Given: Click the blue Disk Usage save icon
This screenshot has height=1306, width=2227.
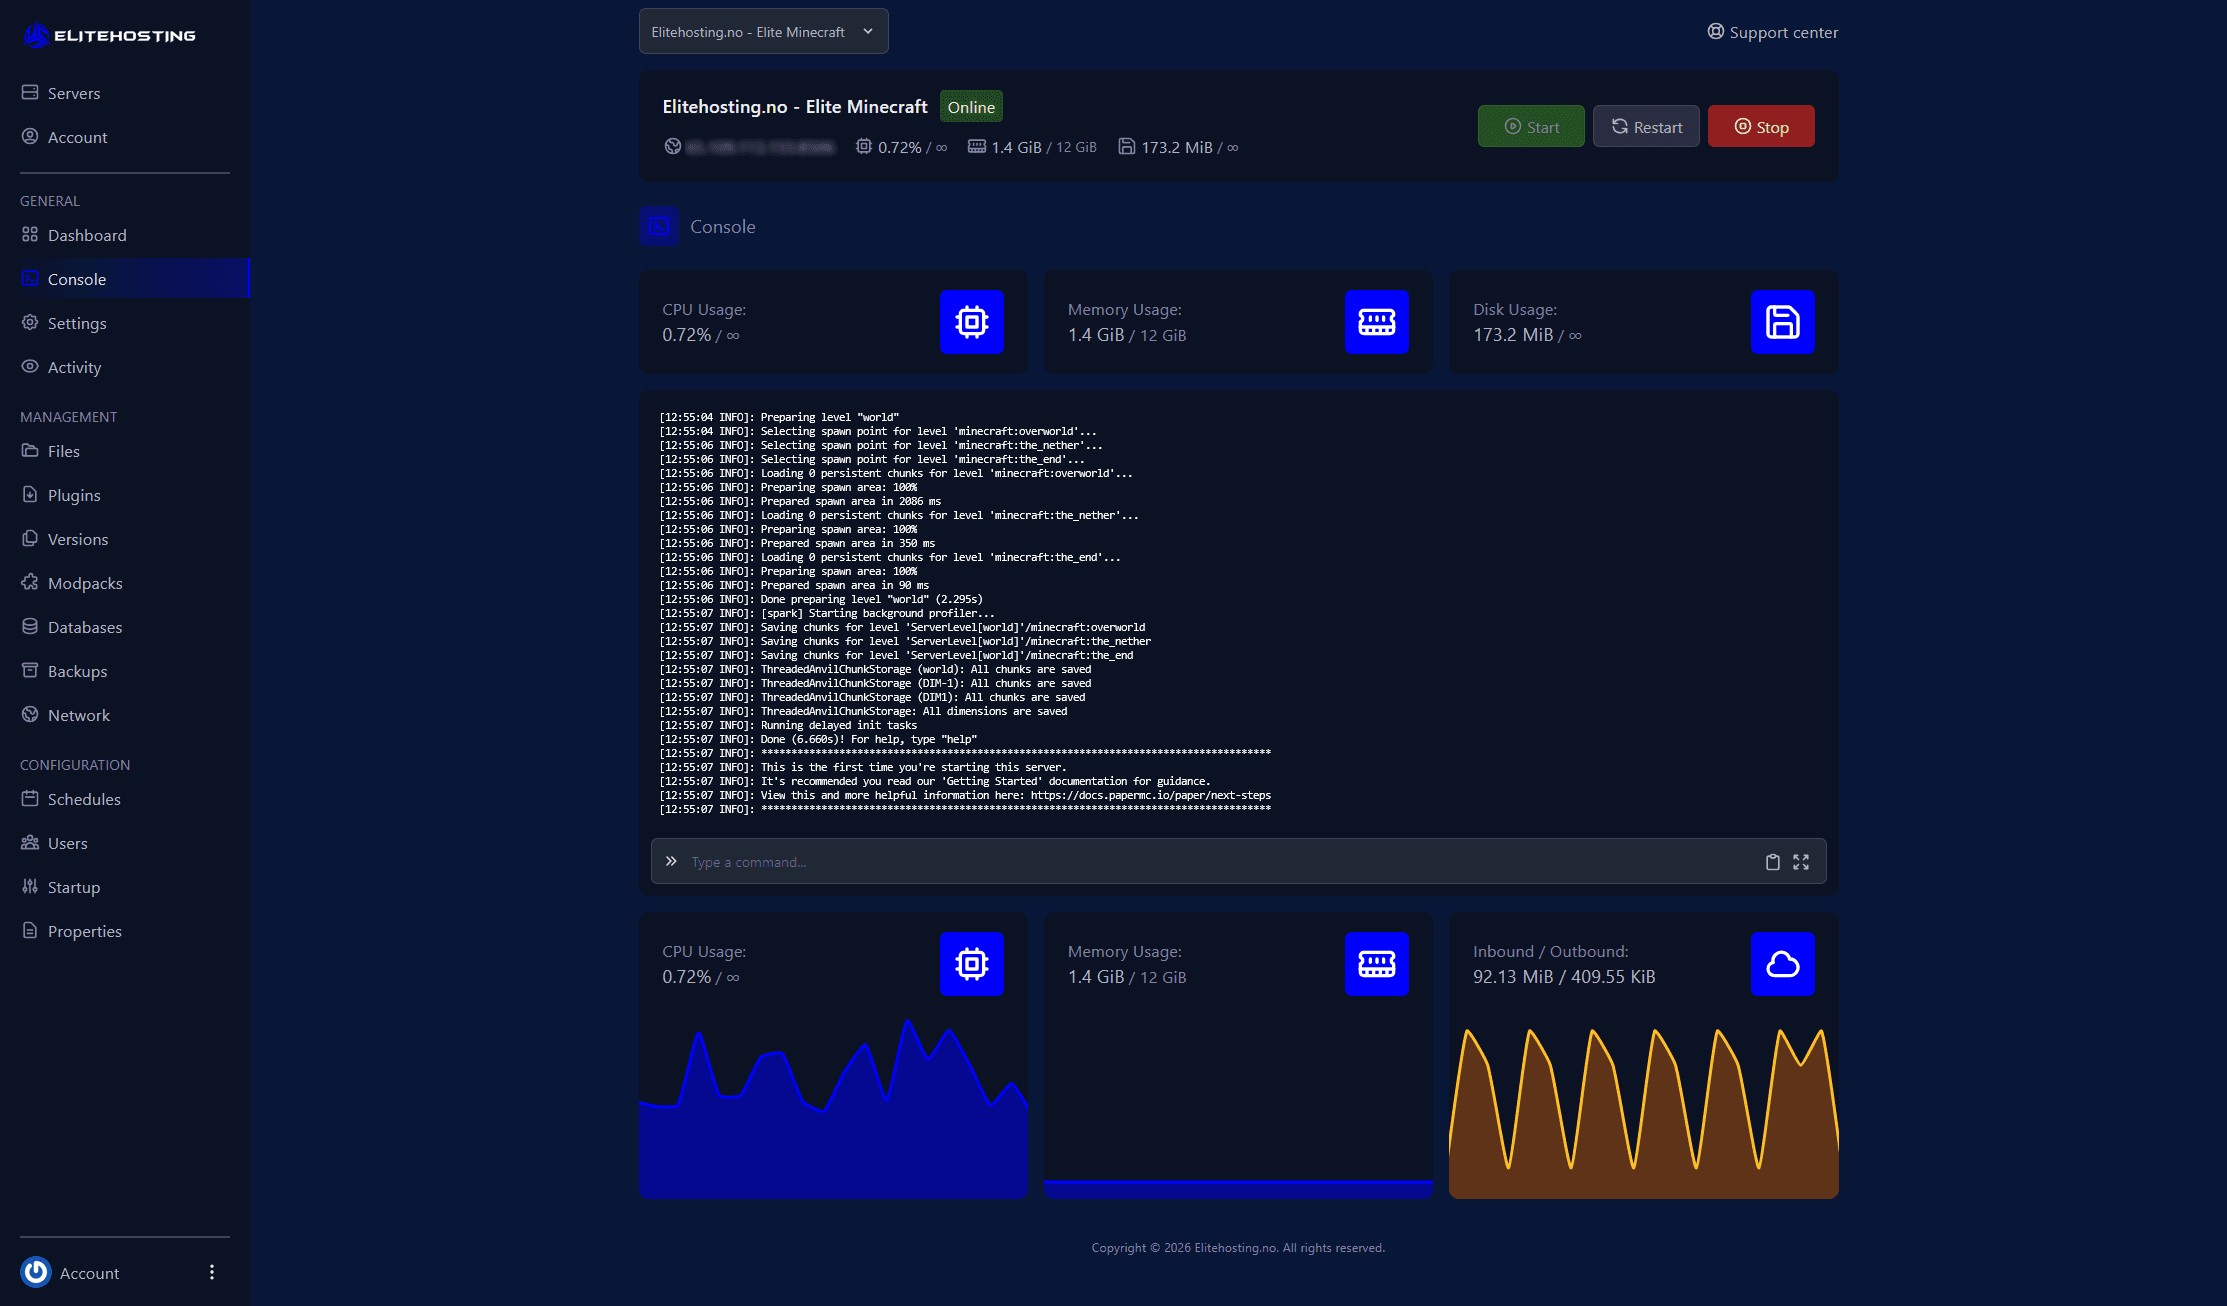Looking at the screenshot, I should [x=1783, y=322].
